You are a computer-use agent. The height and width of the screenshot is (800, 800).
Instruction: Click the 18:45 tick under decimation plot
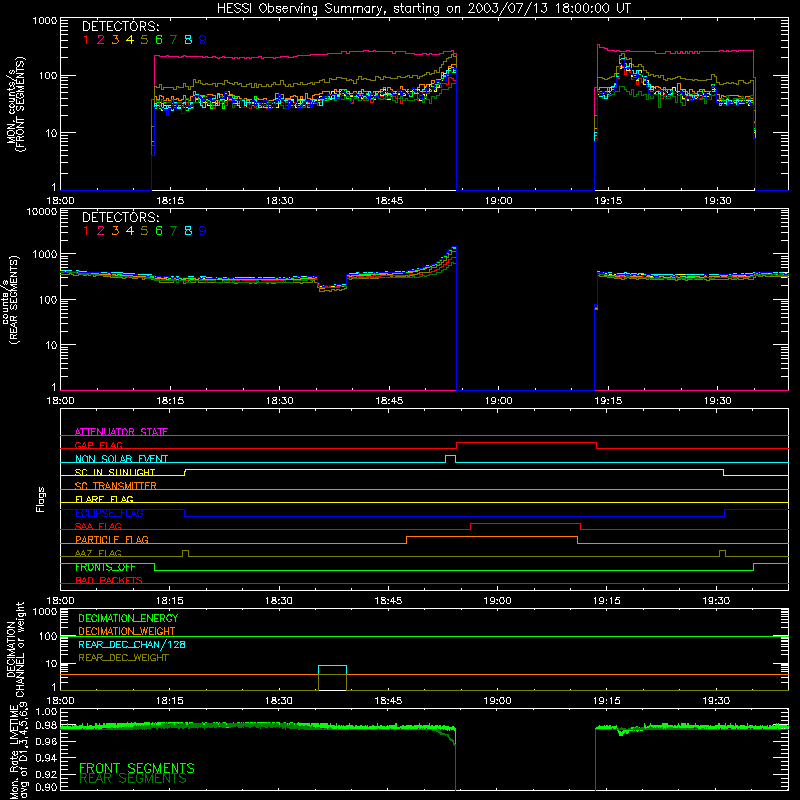coord(388,701)
